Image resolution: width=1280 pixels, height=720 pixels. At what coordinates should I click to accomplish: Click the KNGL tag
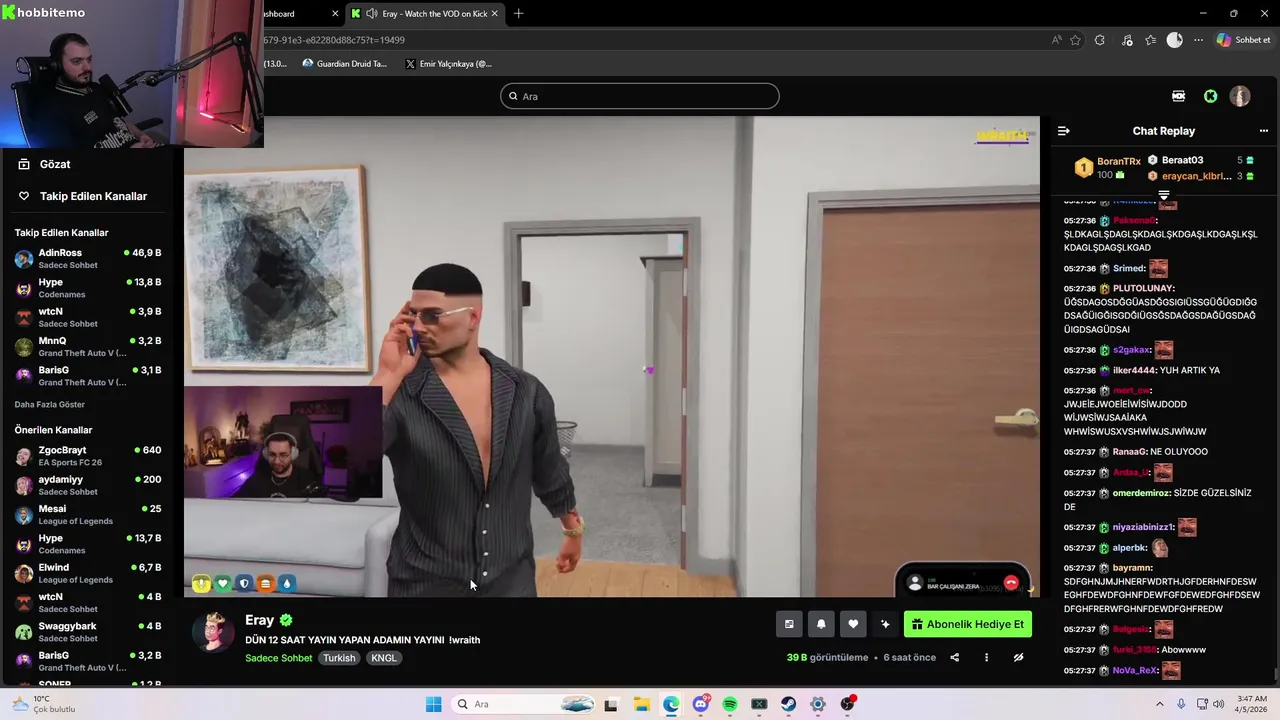(x=384, y=658)
